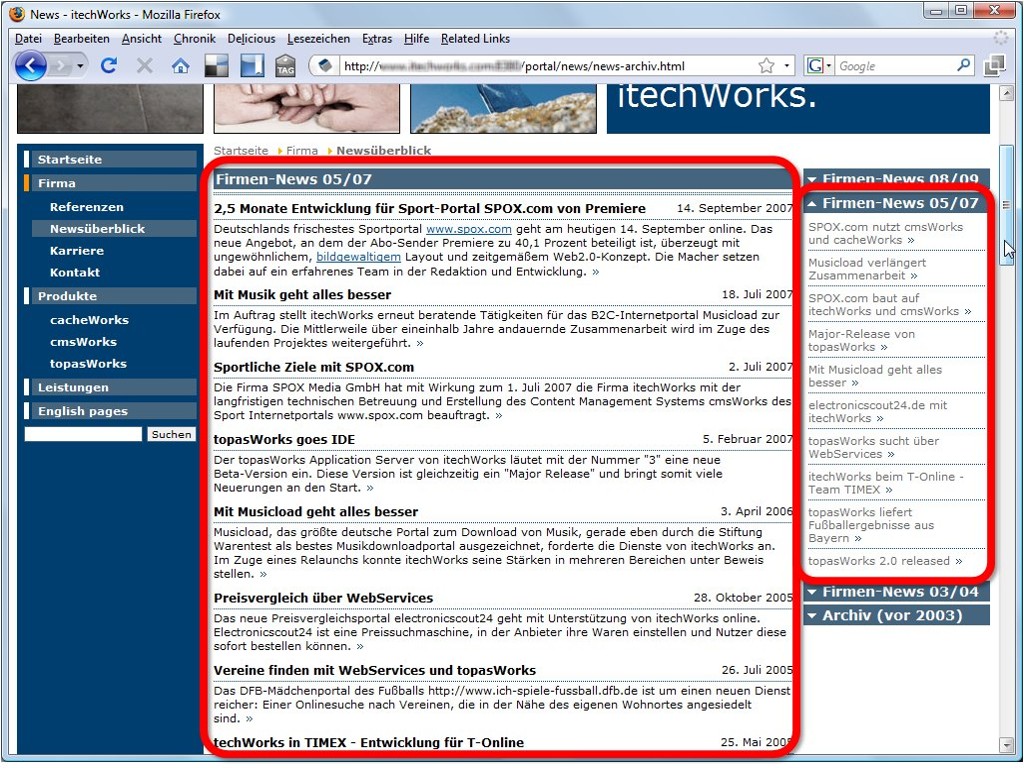Open the Delicious menu

pos(251,39)
